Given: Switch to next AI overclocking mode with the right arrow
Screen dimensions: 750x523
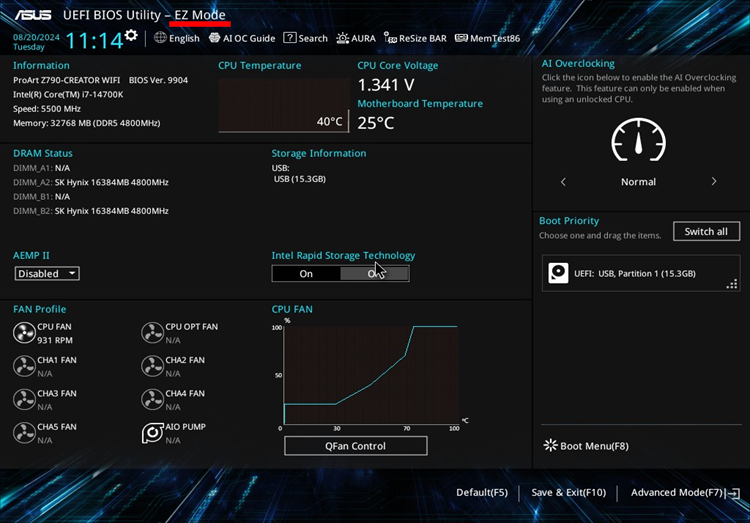Looking at the screenshot, I should pos(714,181).
